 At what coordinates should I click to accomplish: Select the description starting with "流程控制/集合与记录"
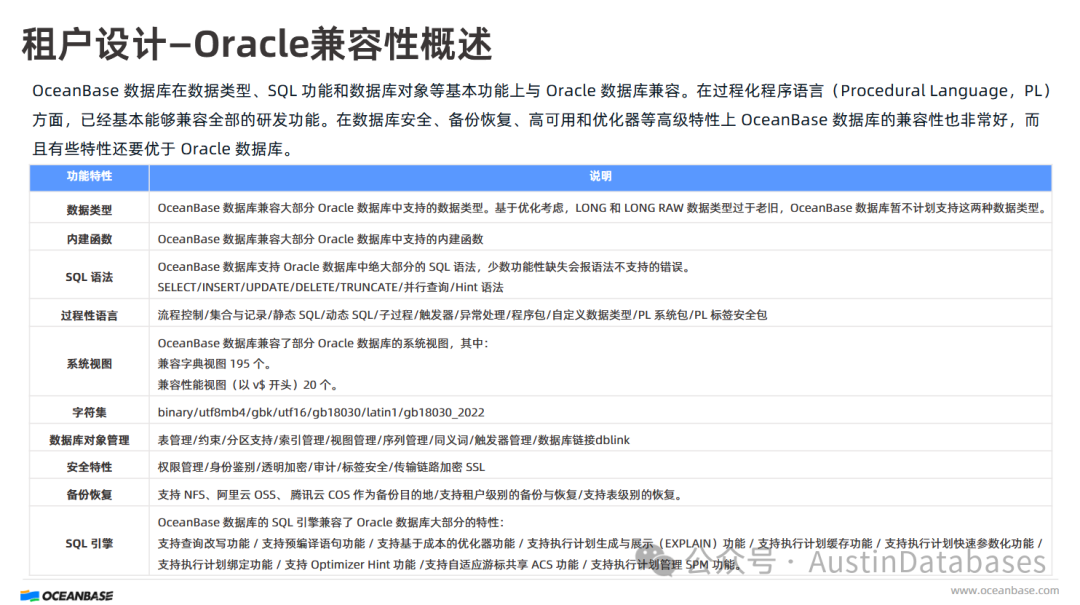point(462,315)
